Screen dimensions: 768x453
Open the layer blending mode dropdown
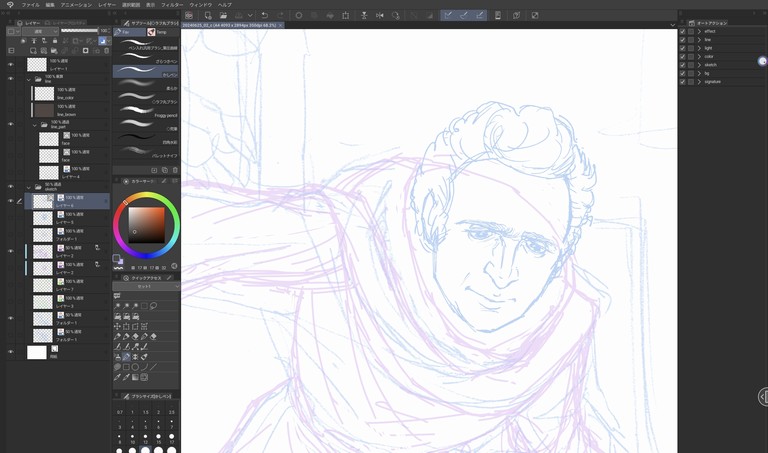tap(40, 31)
